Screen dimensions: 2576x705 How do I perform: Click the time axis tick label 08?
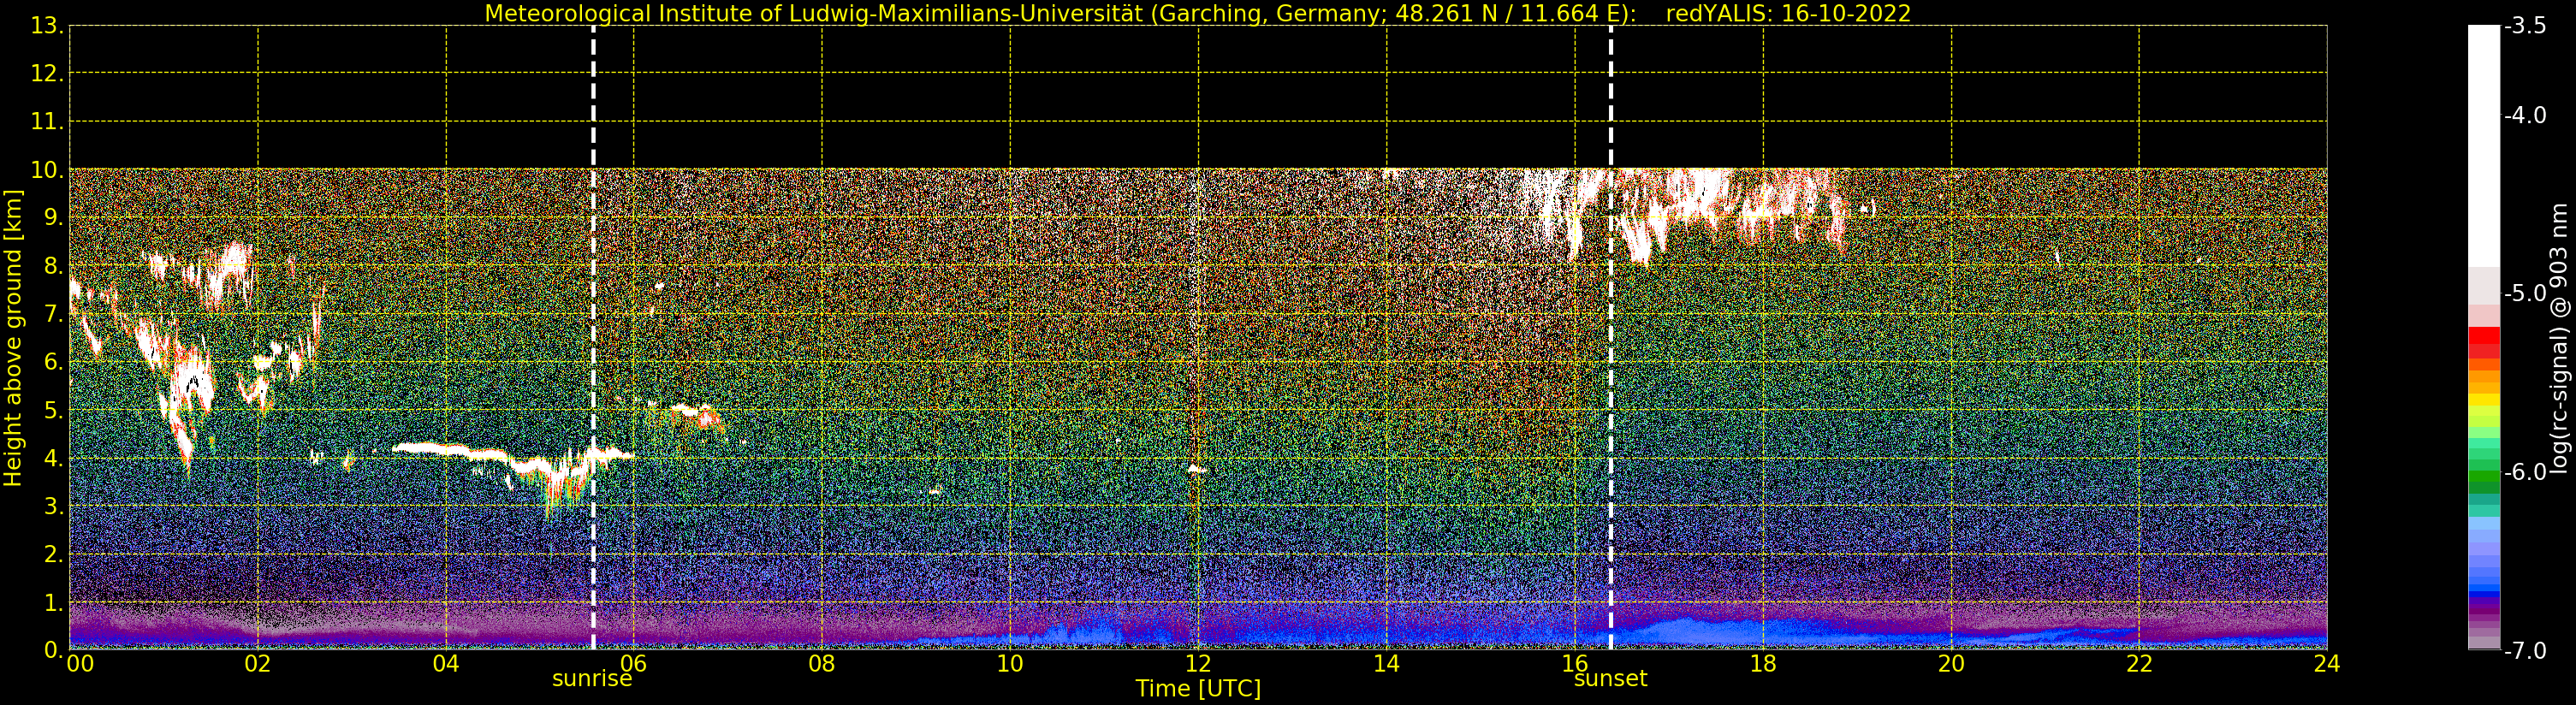tap(822, 664)
